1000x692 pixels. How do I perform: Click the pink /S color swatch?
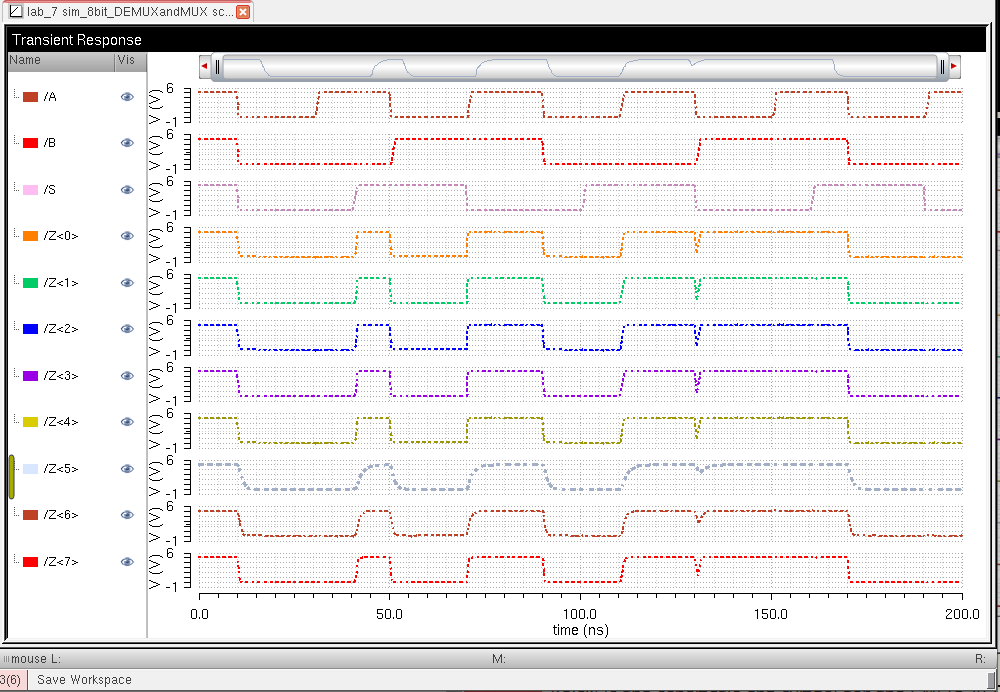30,190
